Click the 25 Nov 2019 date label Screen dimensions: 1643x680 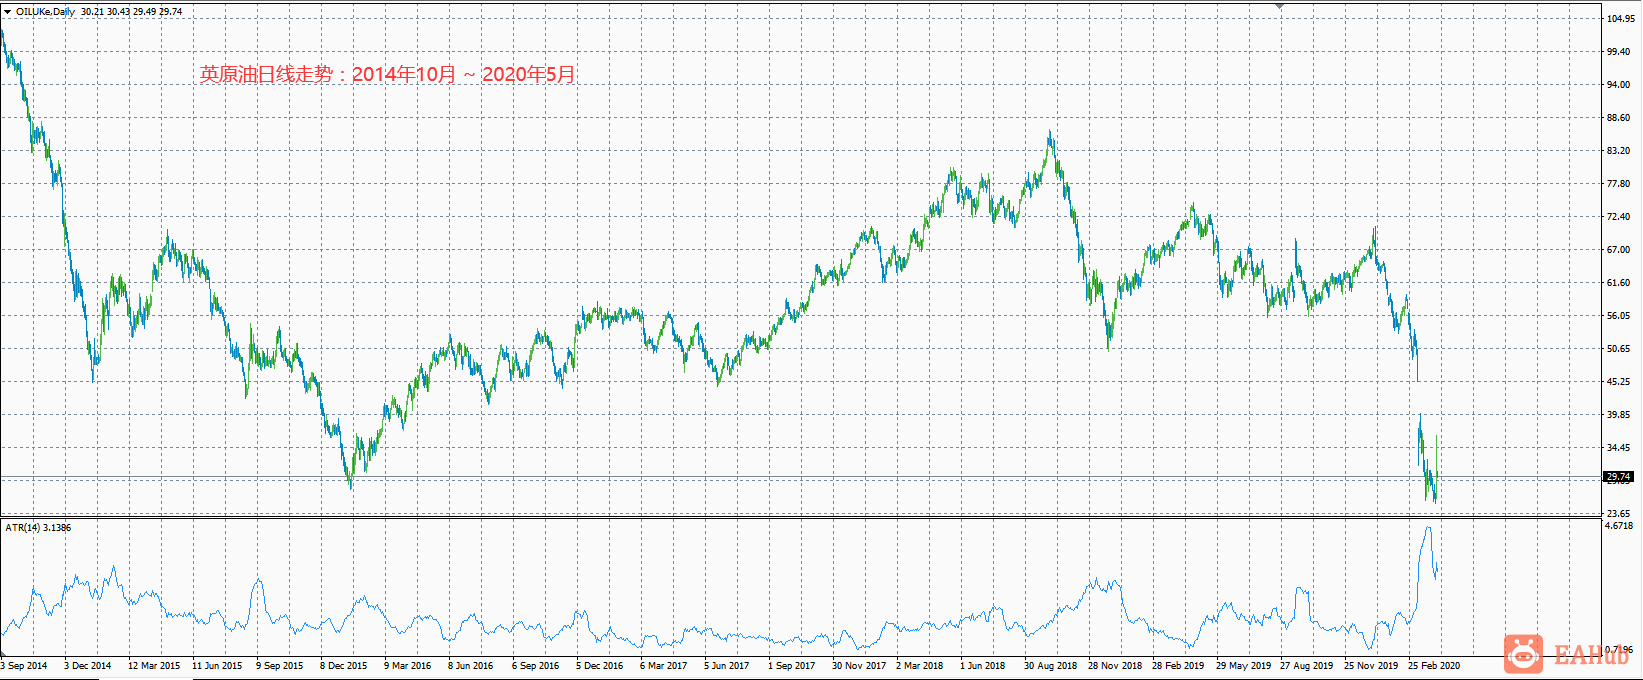click(x=1371, y=665)
